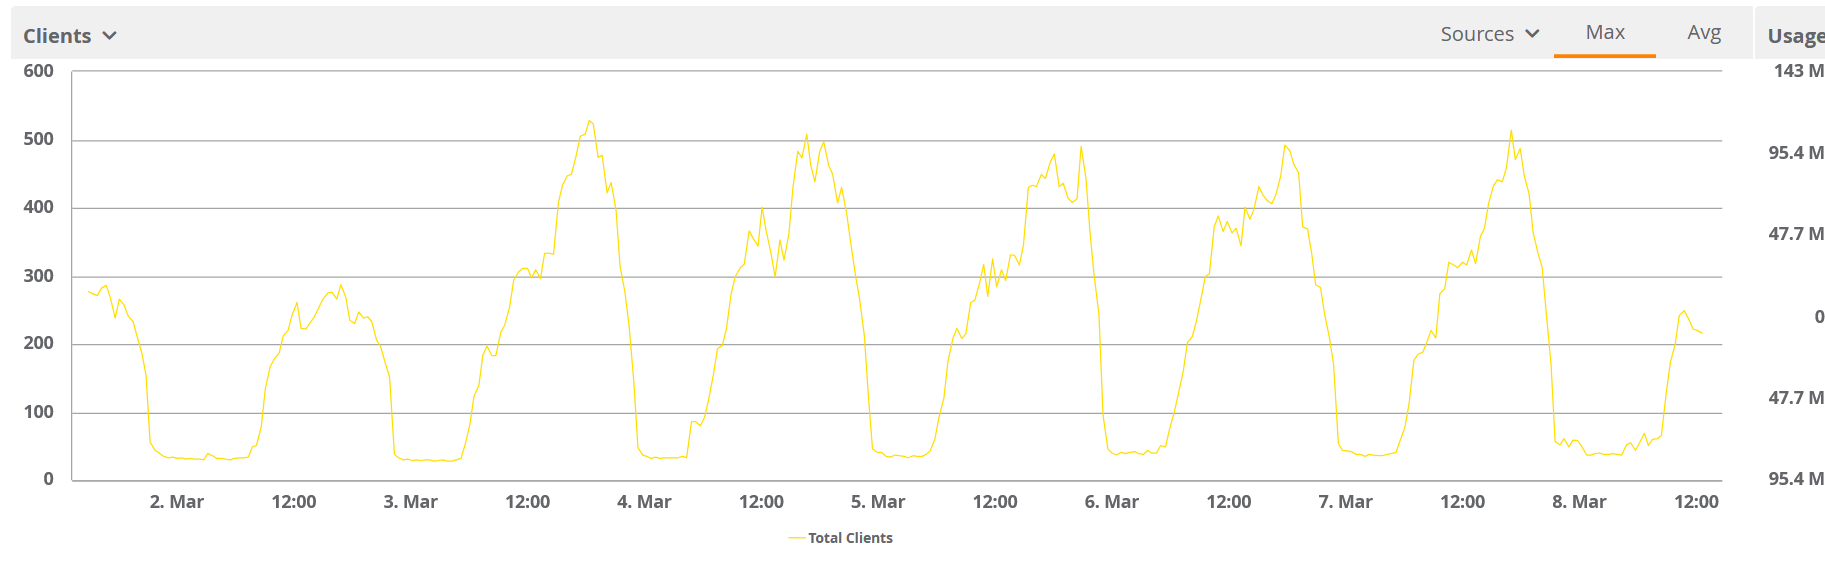Click the 143 M usage axis label
1825x567 pixels.
coord(1798,71)
